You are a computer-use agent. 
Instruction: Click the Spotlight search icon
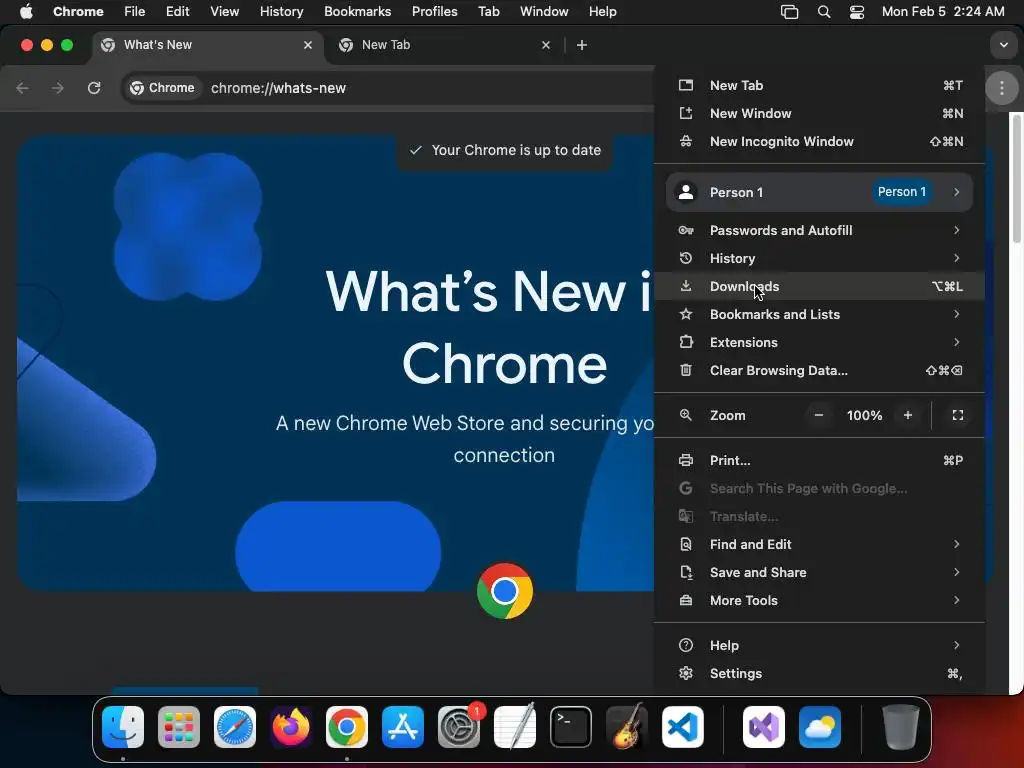click(824, 12)
